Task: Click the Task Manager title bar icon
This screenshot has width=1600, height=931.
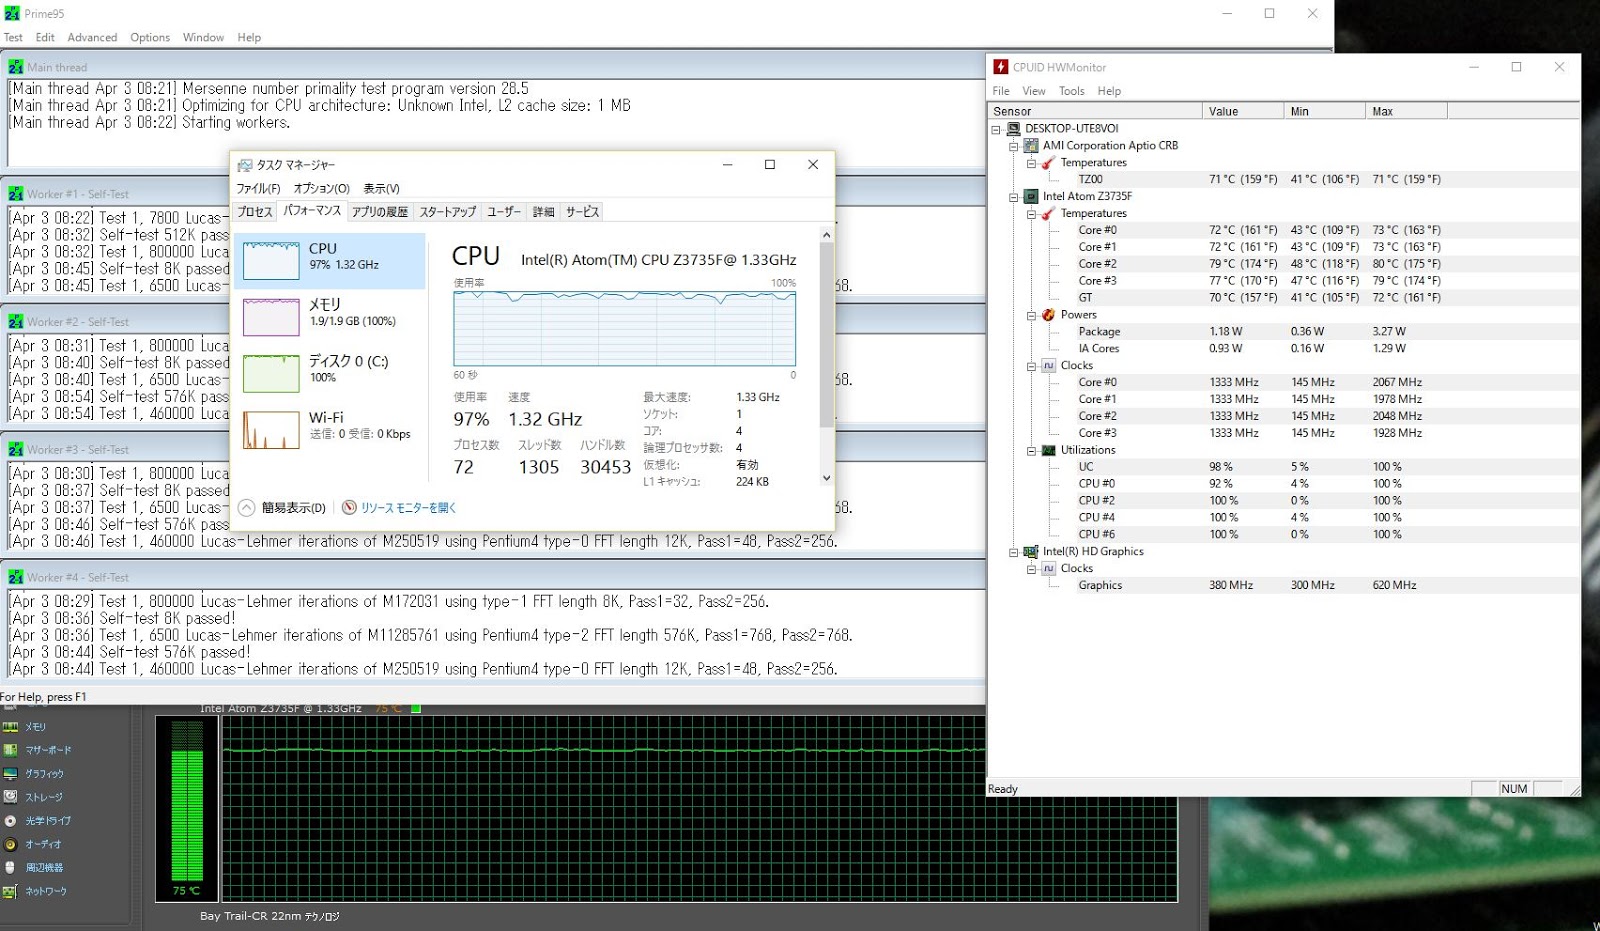Action: 245,165
